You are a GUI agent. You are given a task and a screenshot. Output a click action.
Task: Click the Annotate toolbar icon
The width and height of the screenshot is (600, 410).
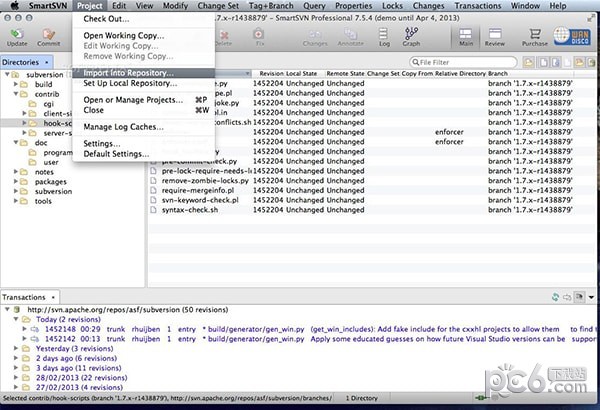pyautogui.click(x=351, y=37)
